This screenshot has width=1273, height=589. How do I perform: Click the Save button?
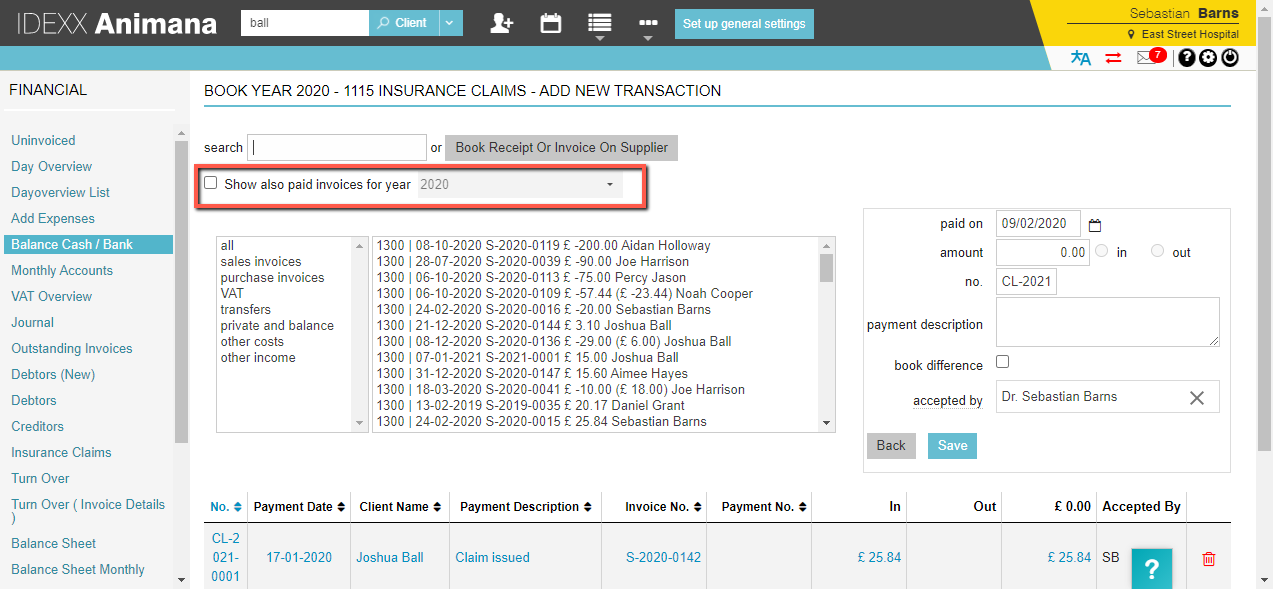[x=951, y=445]
